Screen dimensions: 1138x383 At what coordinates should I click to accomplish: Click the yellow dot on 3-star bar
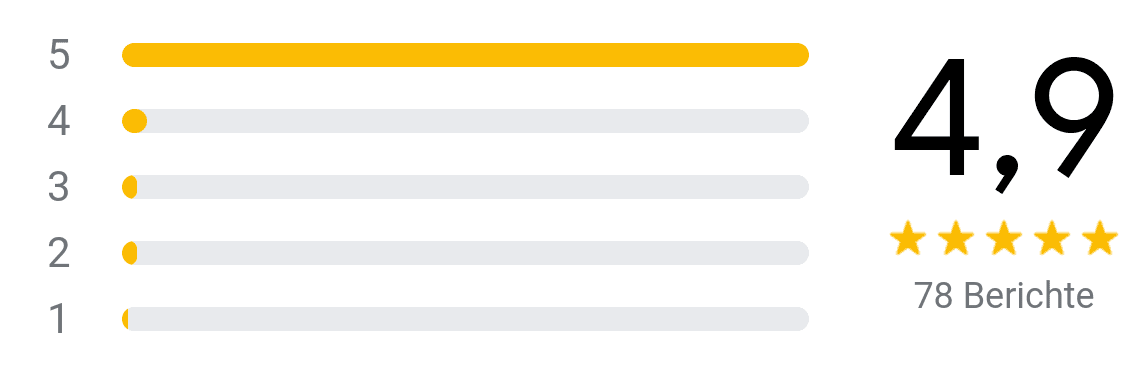(129, 187)
